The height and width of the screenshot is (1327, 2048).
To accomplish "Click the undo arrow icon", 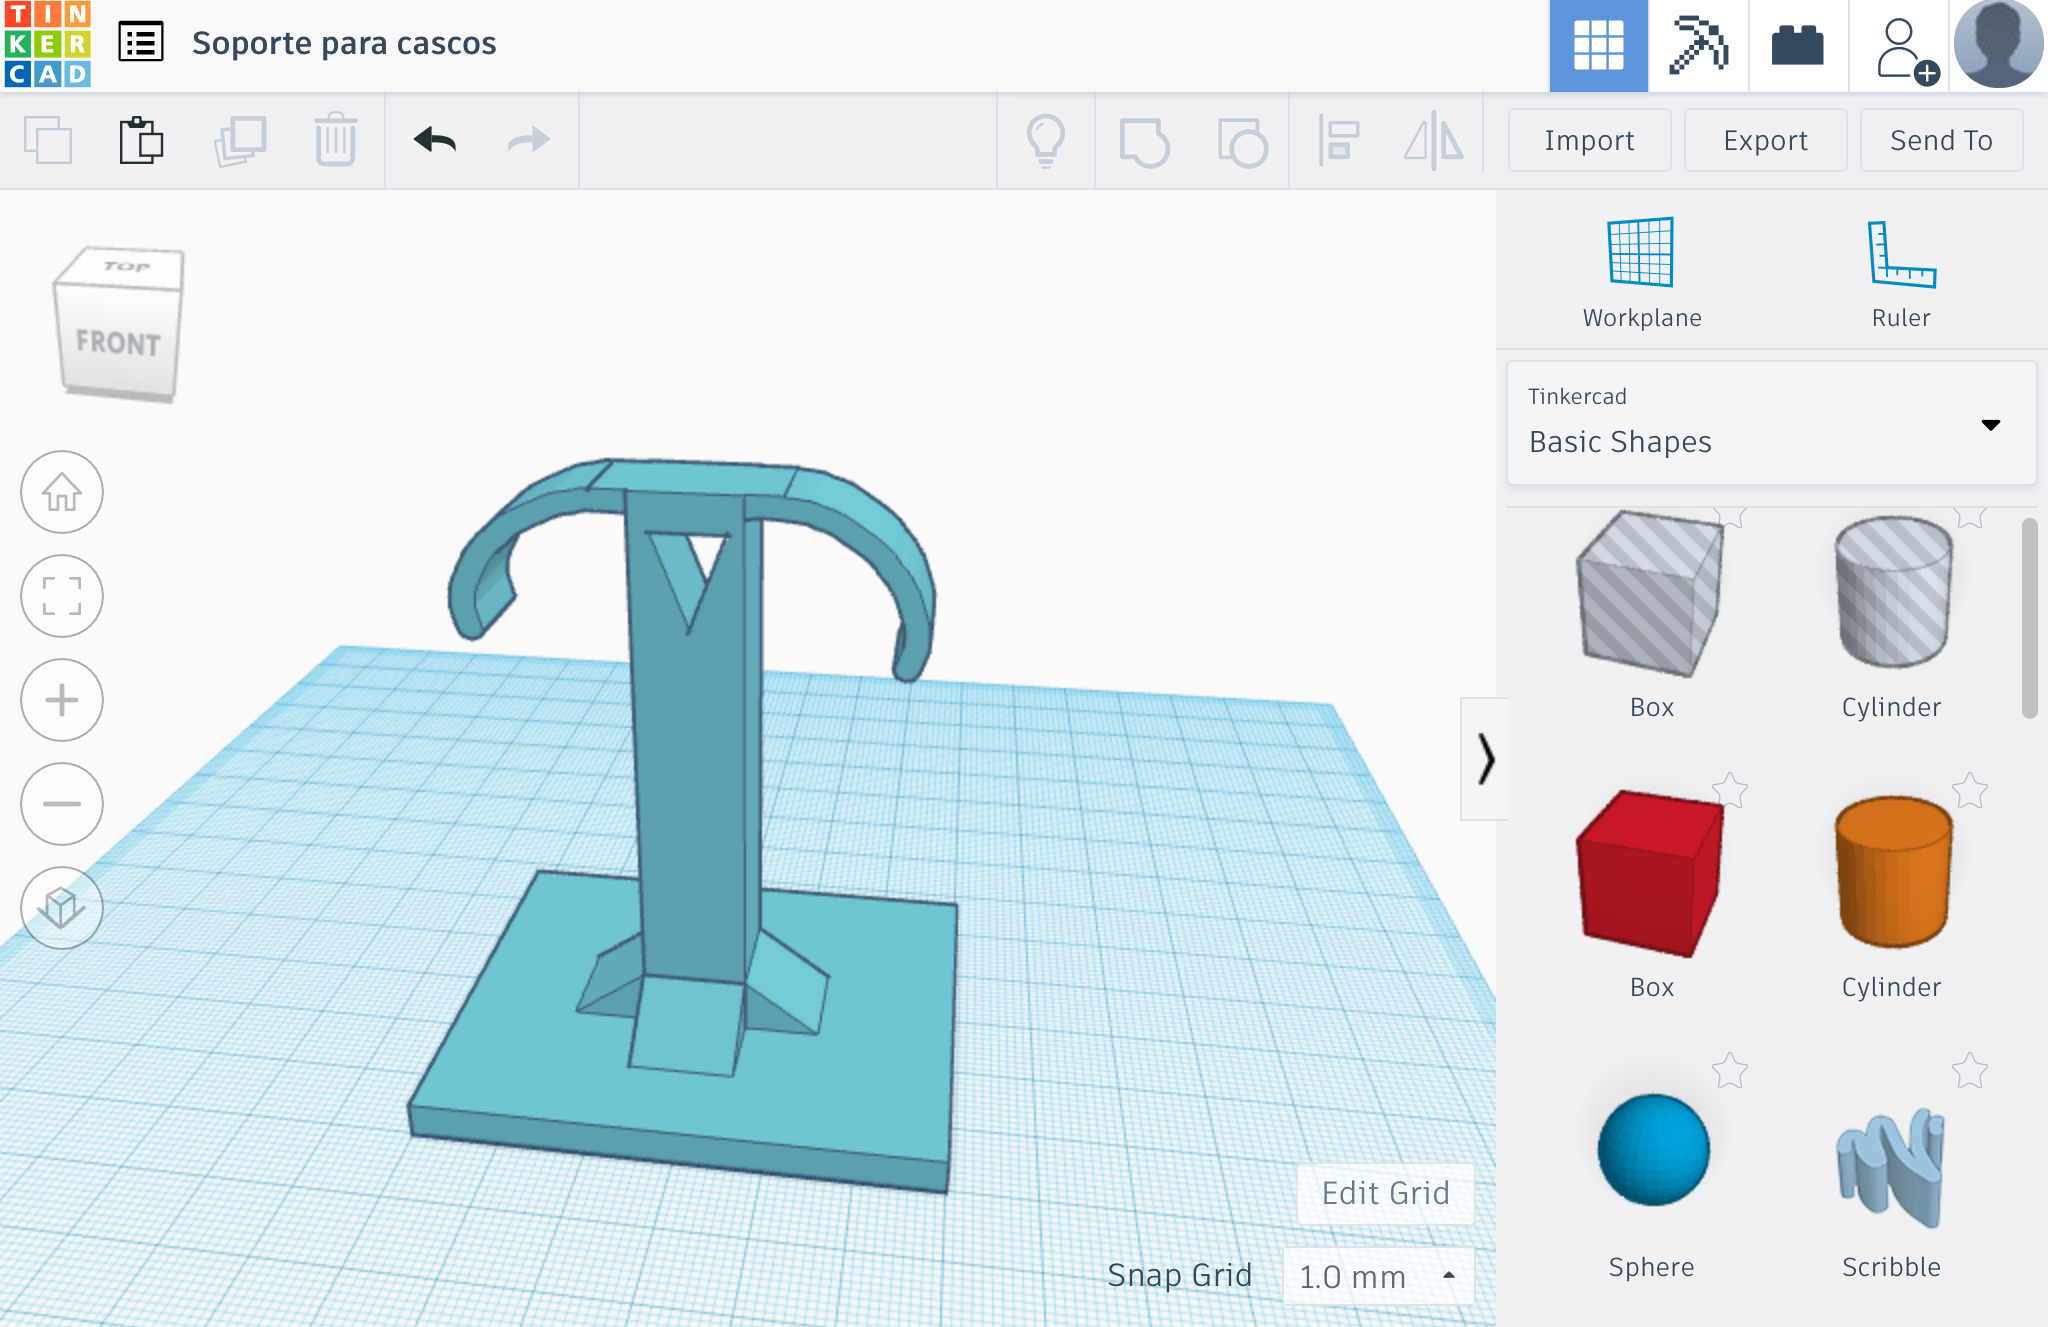I will pyautogui.click(x=435, y=140).
